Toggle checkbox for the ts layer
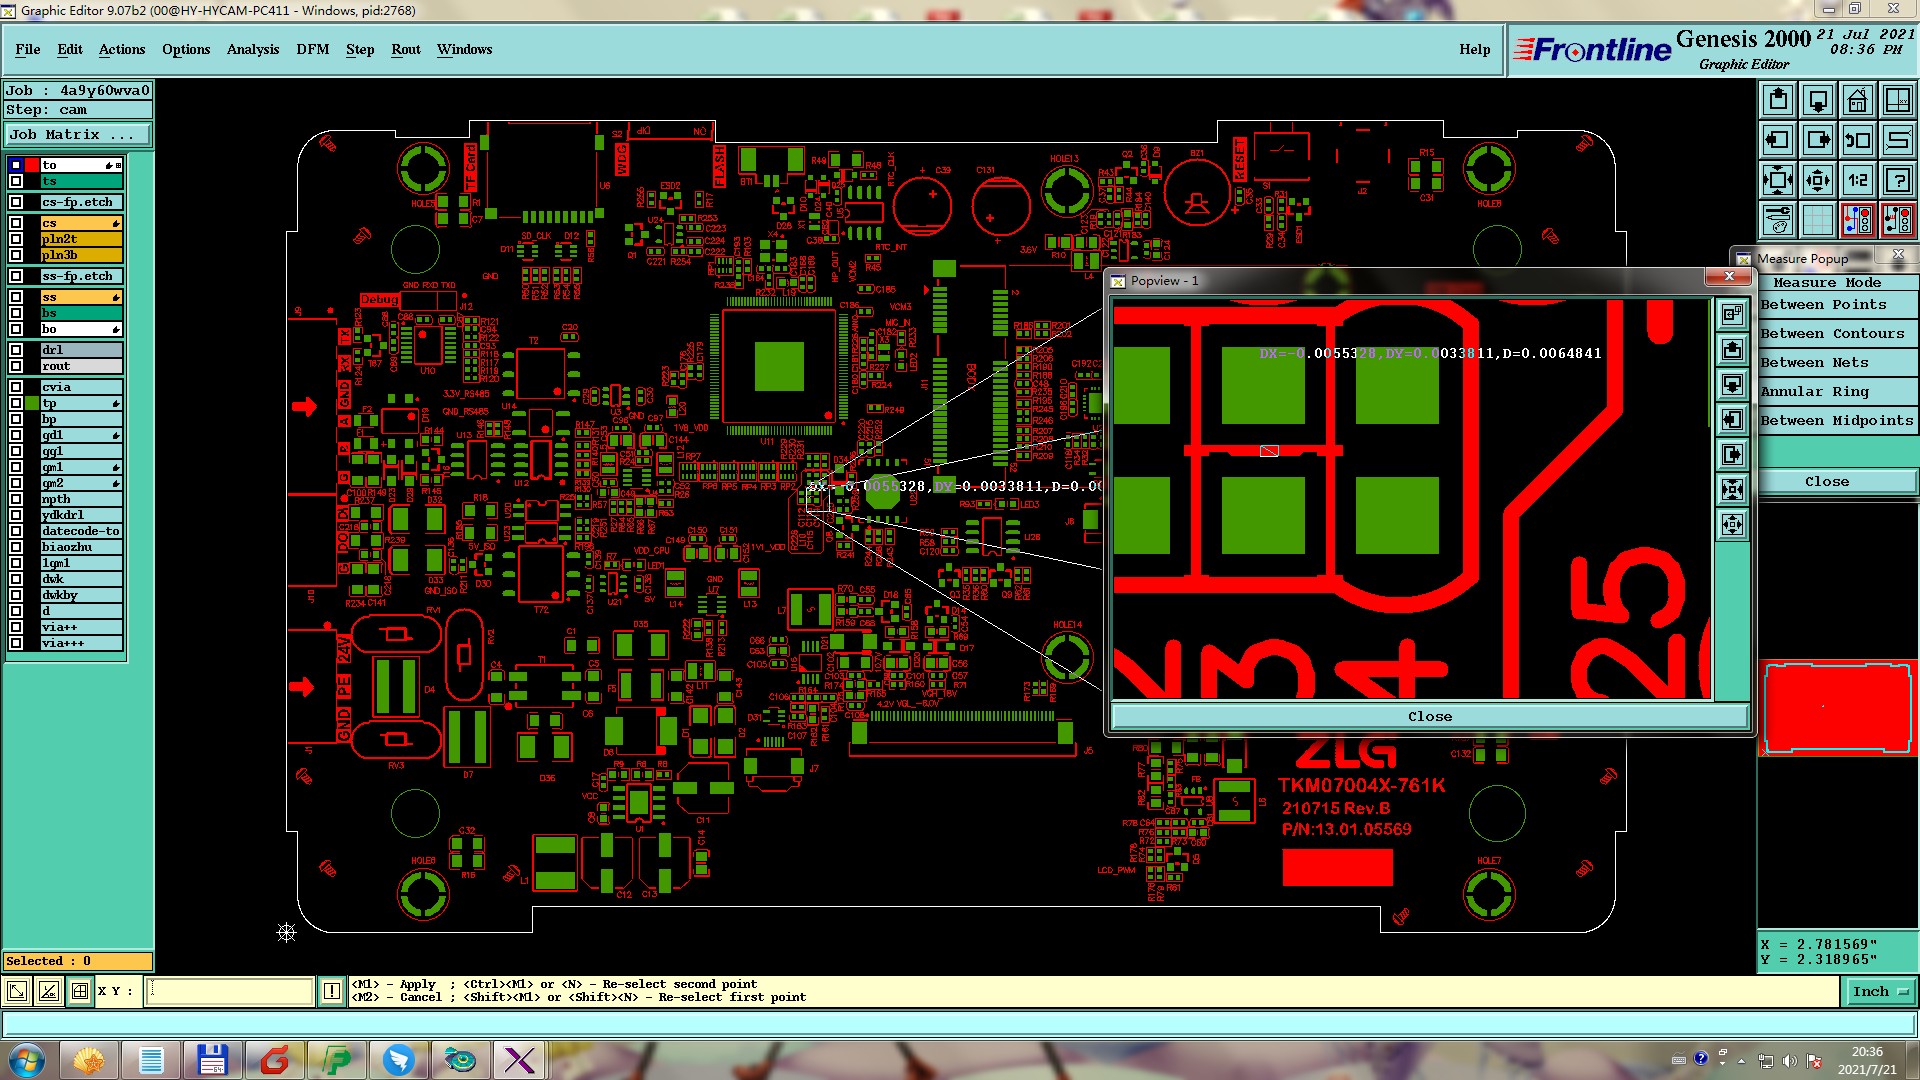 point(16,181)
